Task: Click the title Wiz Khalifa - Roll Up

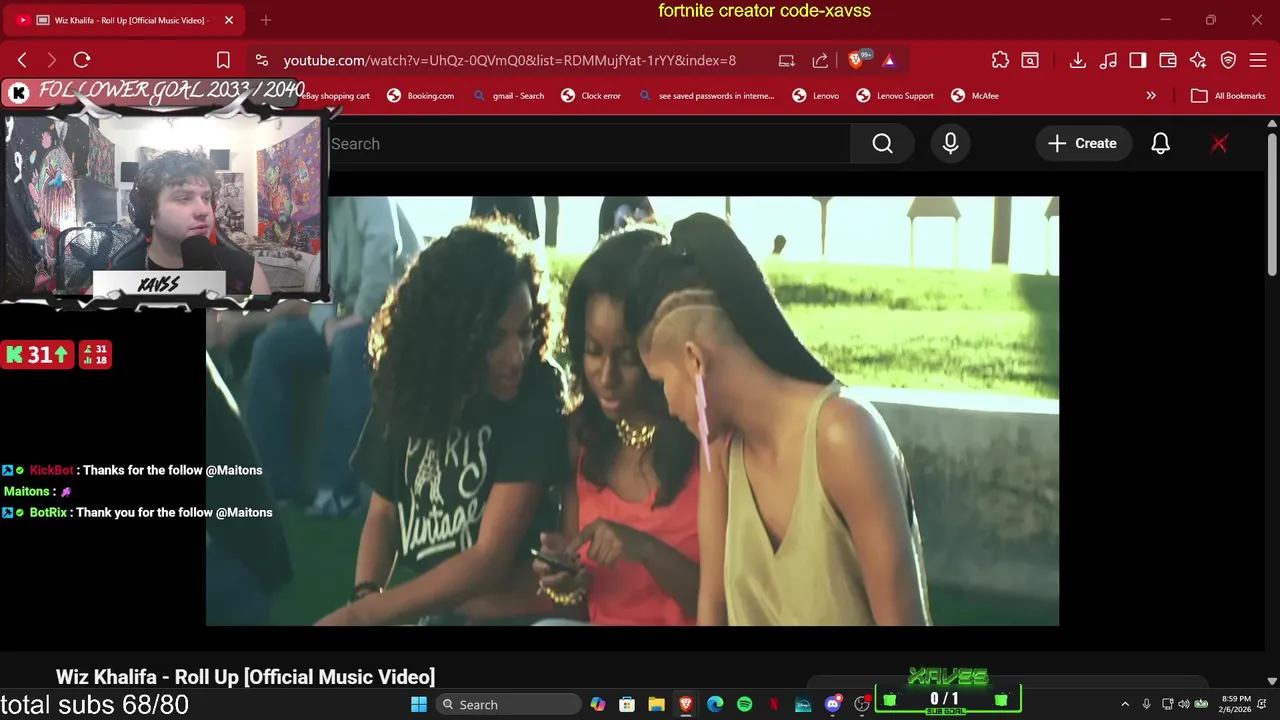Action: 245,677
